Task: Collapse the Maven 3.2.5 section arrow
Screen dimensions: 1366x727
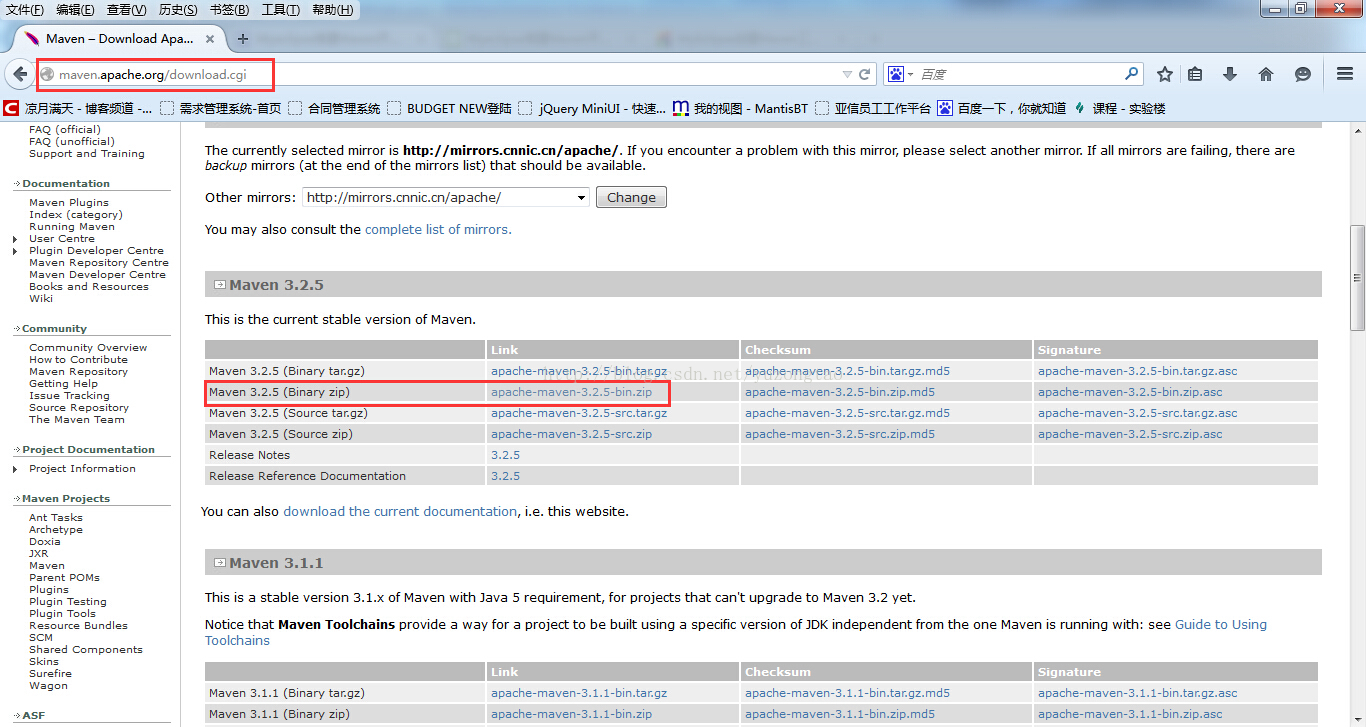Action: (219, 285)
